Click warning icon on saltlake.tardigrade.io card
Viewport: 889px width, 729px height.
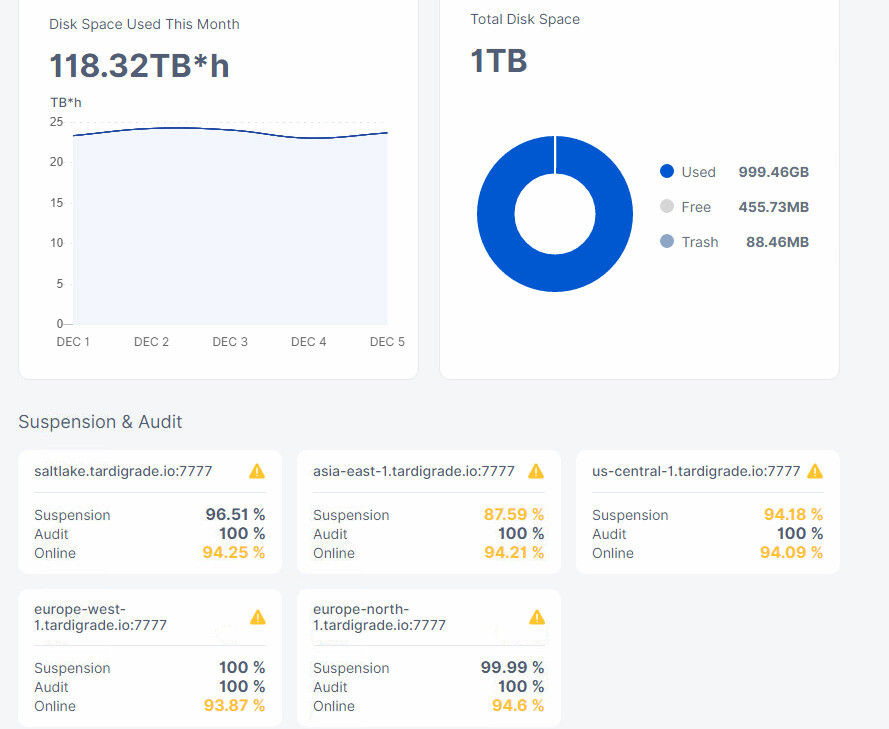257,471
